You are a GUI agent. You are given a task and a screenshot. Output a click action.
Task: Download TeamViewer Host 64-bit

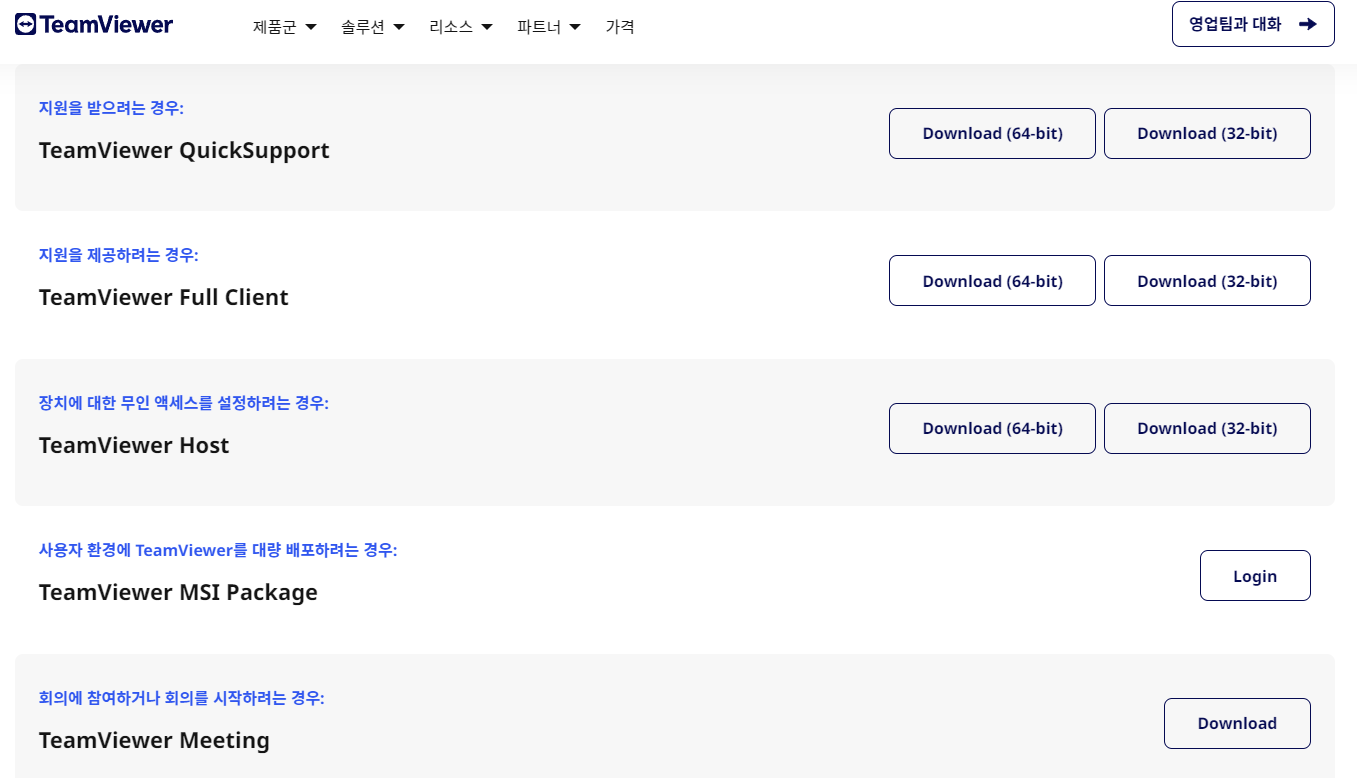(992, 428)
